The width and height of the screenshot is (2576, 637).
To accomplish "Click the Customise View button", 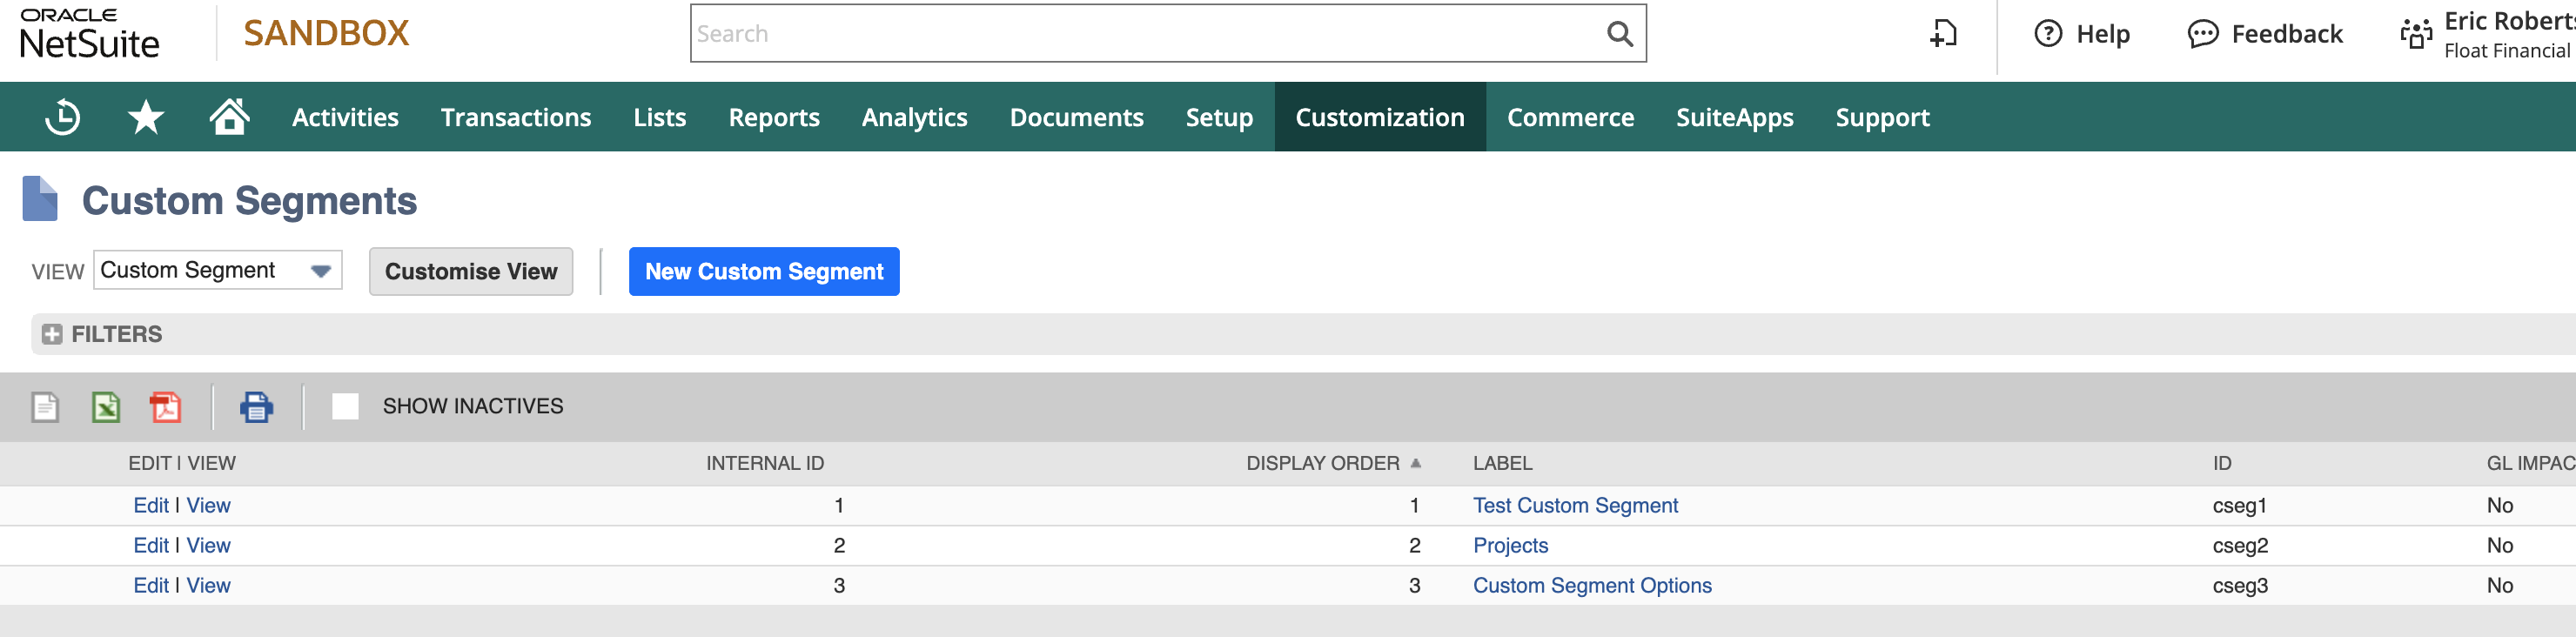I will coord(471,271).
